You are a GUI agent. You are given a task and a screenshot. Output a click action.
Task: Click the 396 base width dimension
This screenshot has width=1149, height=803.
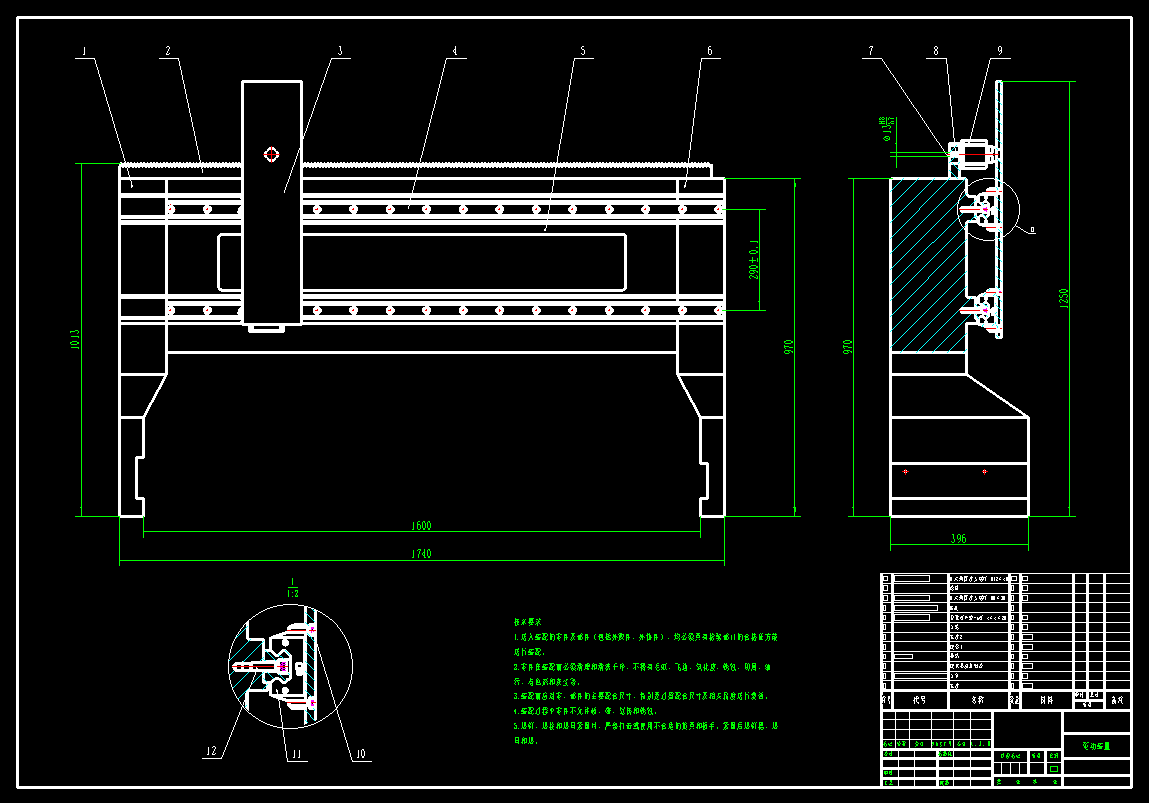(x=958, y=539)
